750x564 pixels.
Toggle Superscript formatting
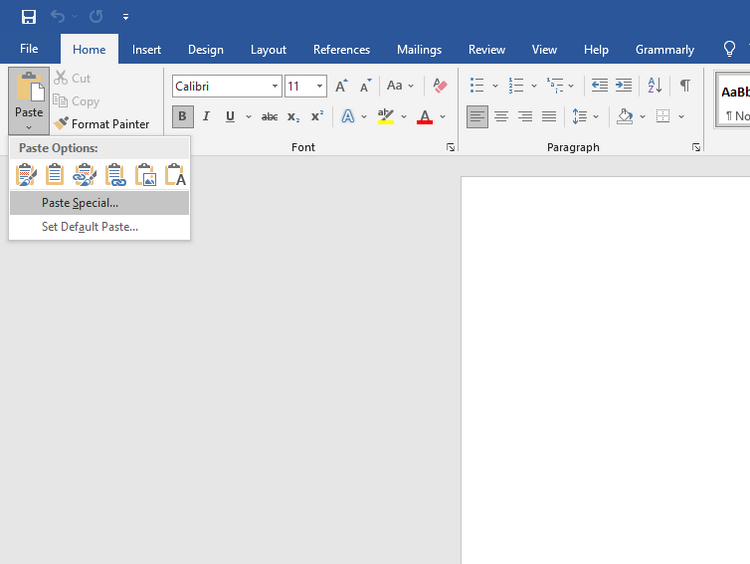317,116
